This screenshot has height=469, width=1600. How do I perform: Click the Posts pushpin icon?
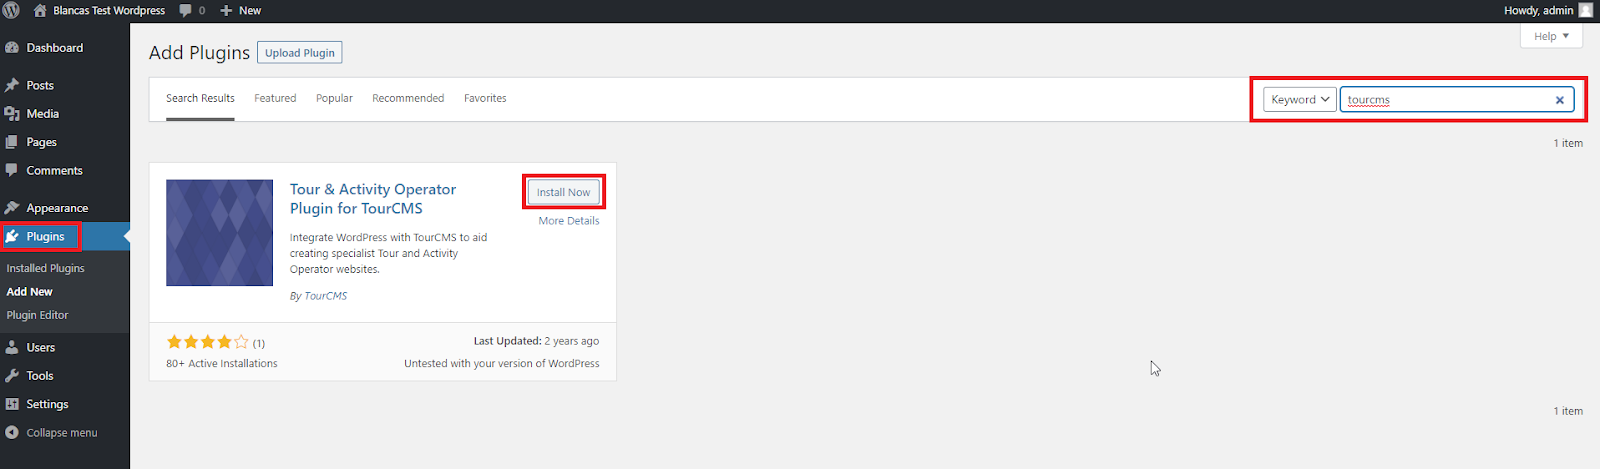click(12, 86)
